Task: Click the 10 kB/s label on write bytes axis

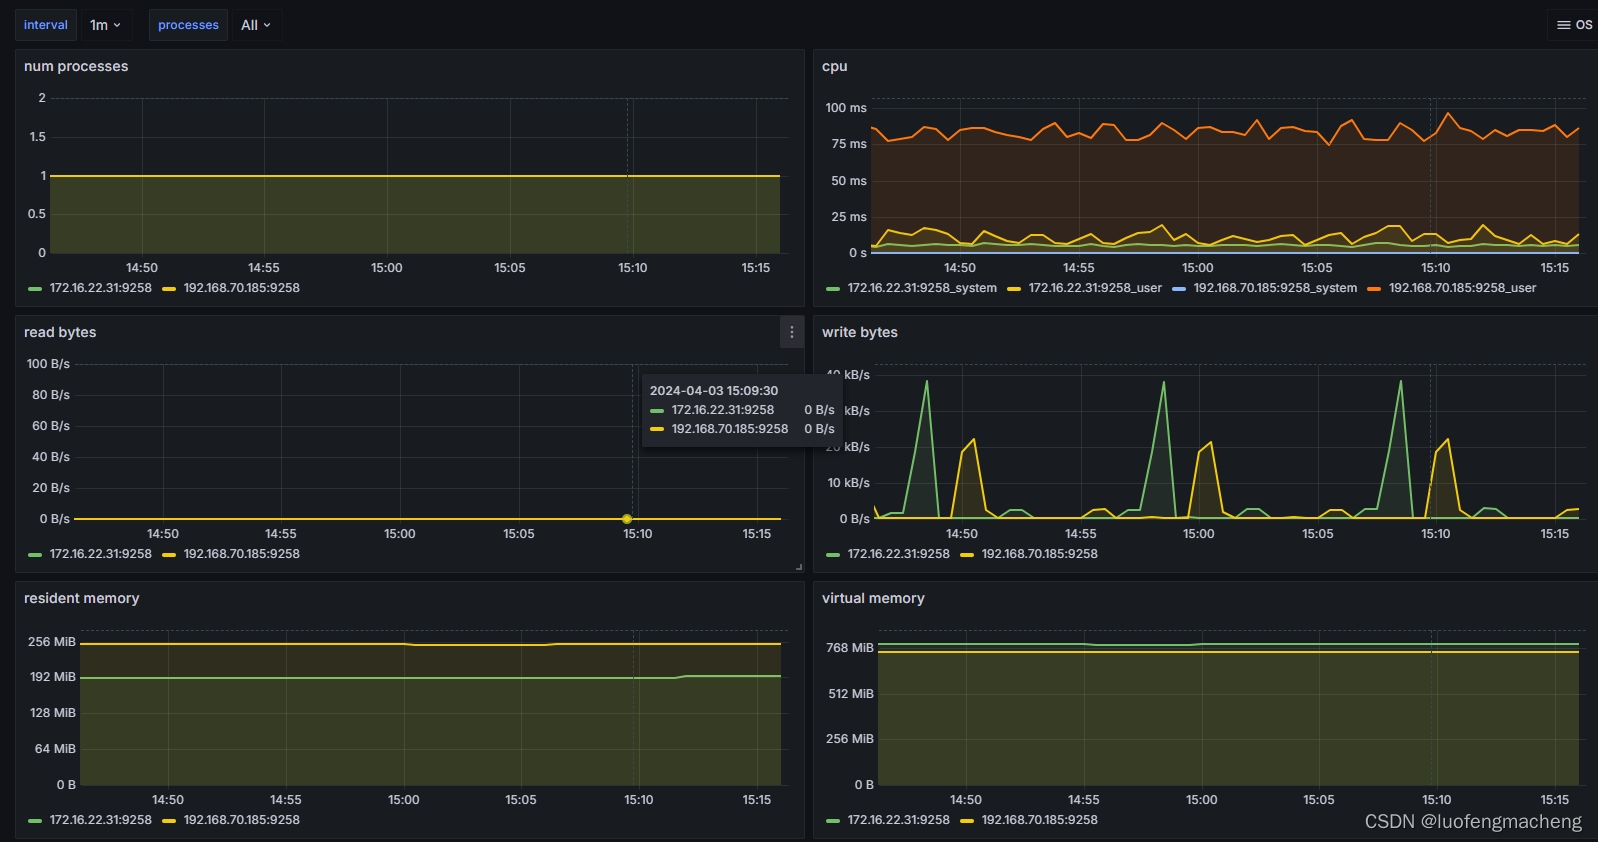Action: 849,483
